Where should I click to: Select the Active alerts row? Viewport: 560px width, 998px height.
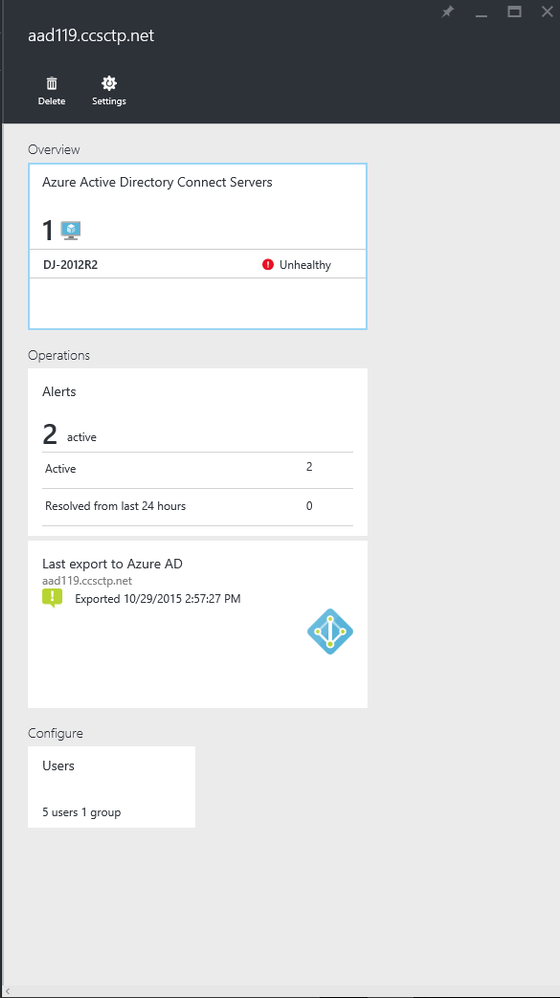point(197,469)
